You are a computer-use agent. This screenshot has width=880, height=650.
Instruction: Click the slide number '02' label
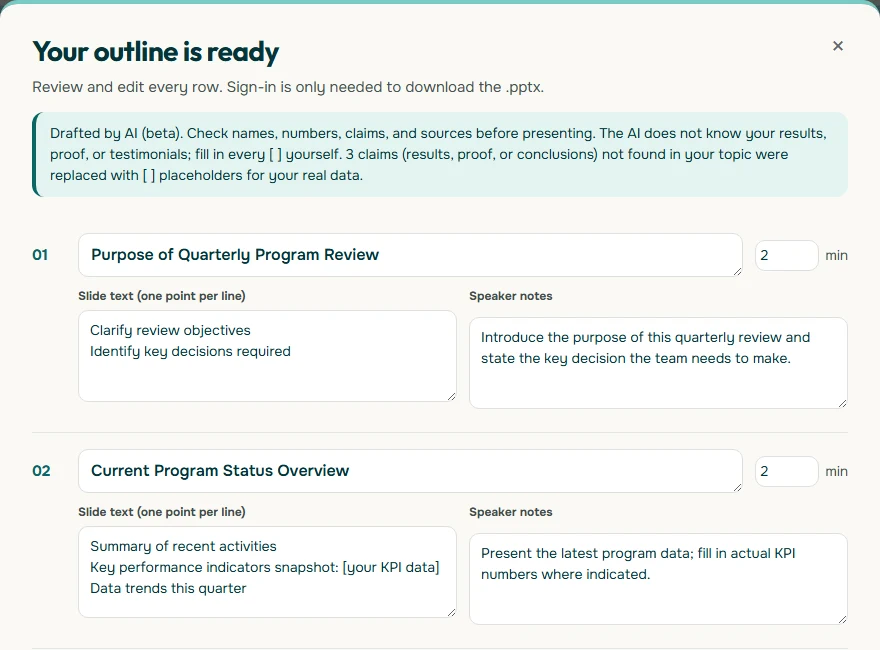coord(41,471)
